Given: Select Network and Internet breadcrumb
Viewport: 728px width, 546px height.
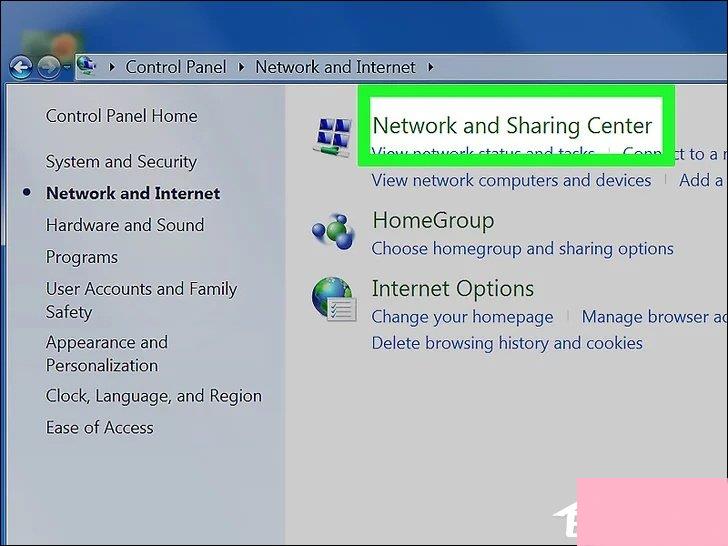Looking at the screenshot, I should (335, 67).
